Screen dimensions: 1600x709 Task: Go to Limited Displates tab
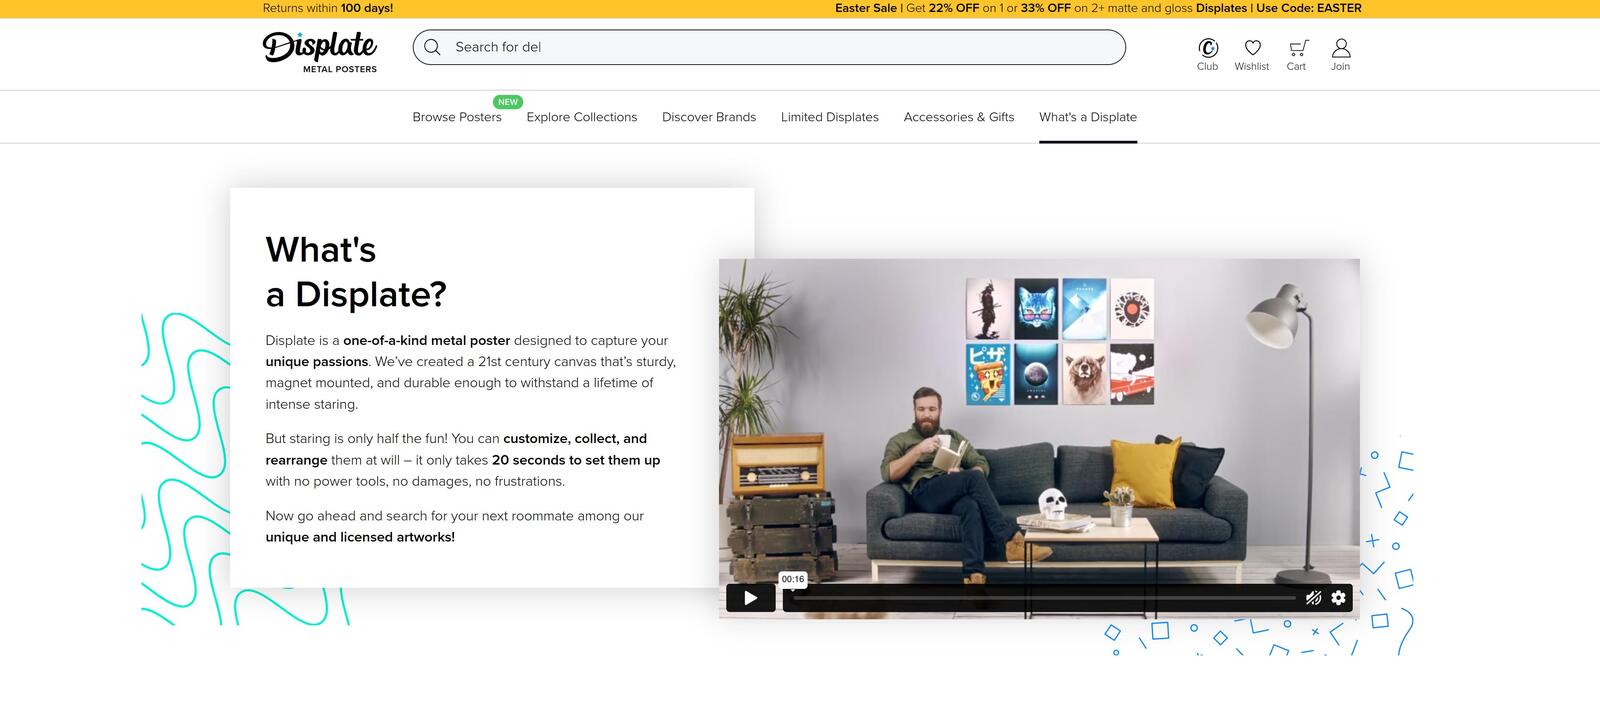tap(829, 117)
